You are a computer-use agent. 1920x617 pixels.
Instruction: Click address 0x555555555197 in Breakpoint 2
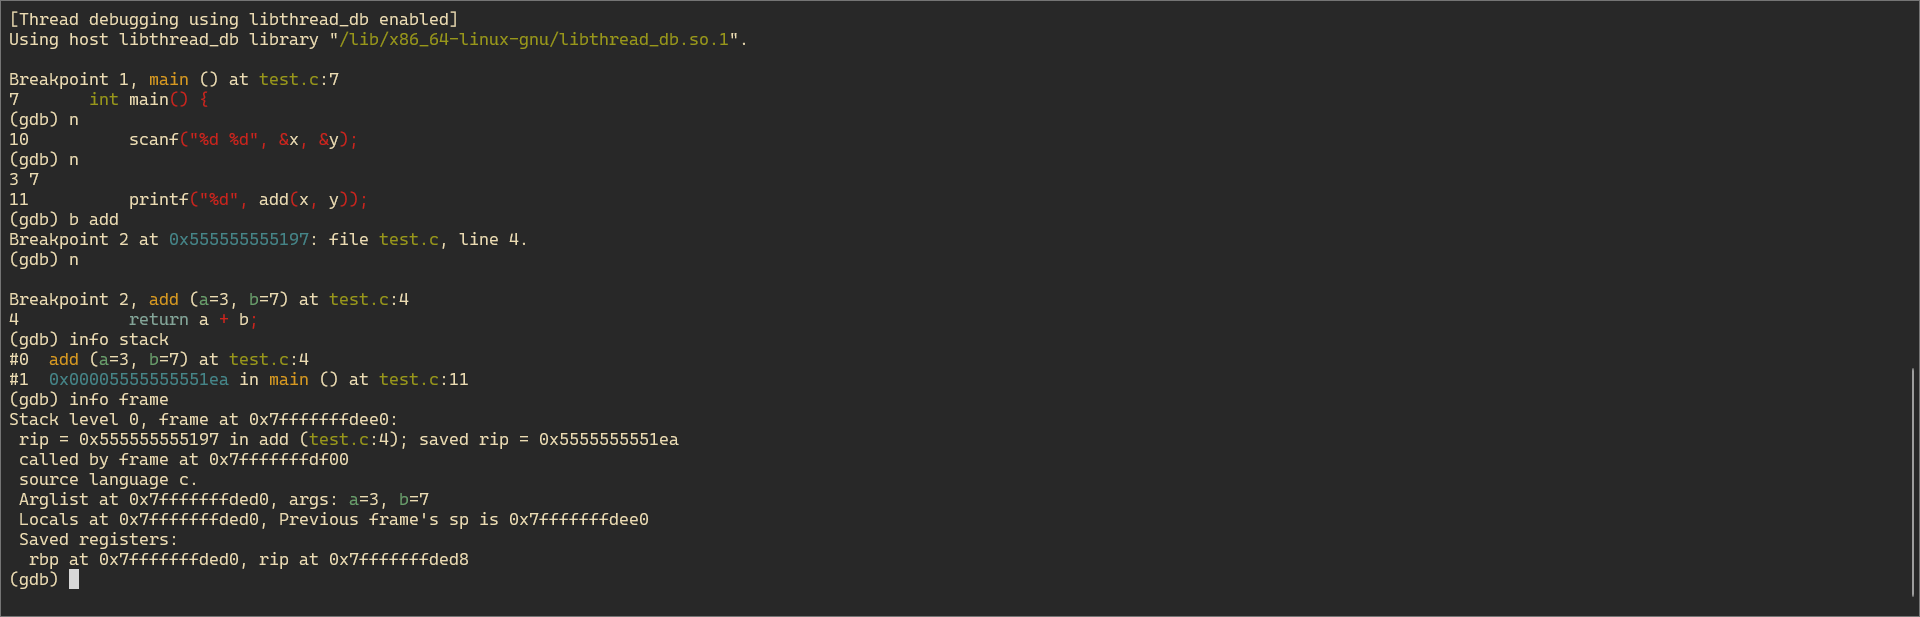pos(239,239)
